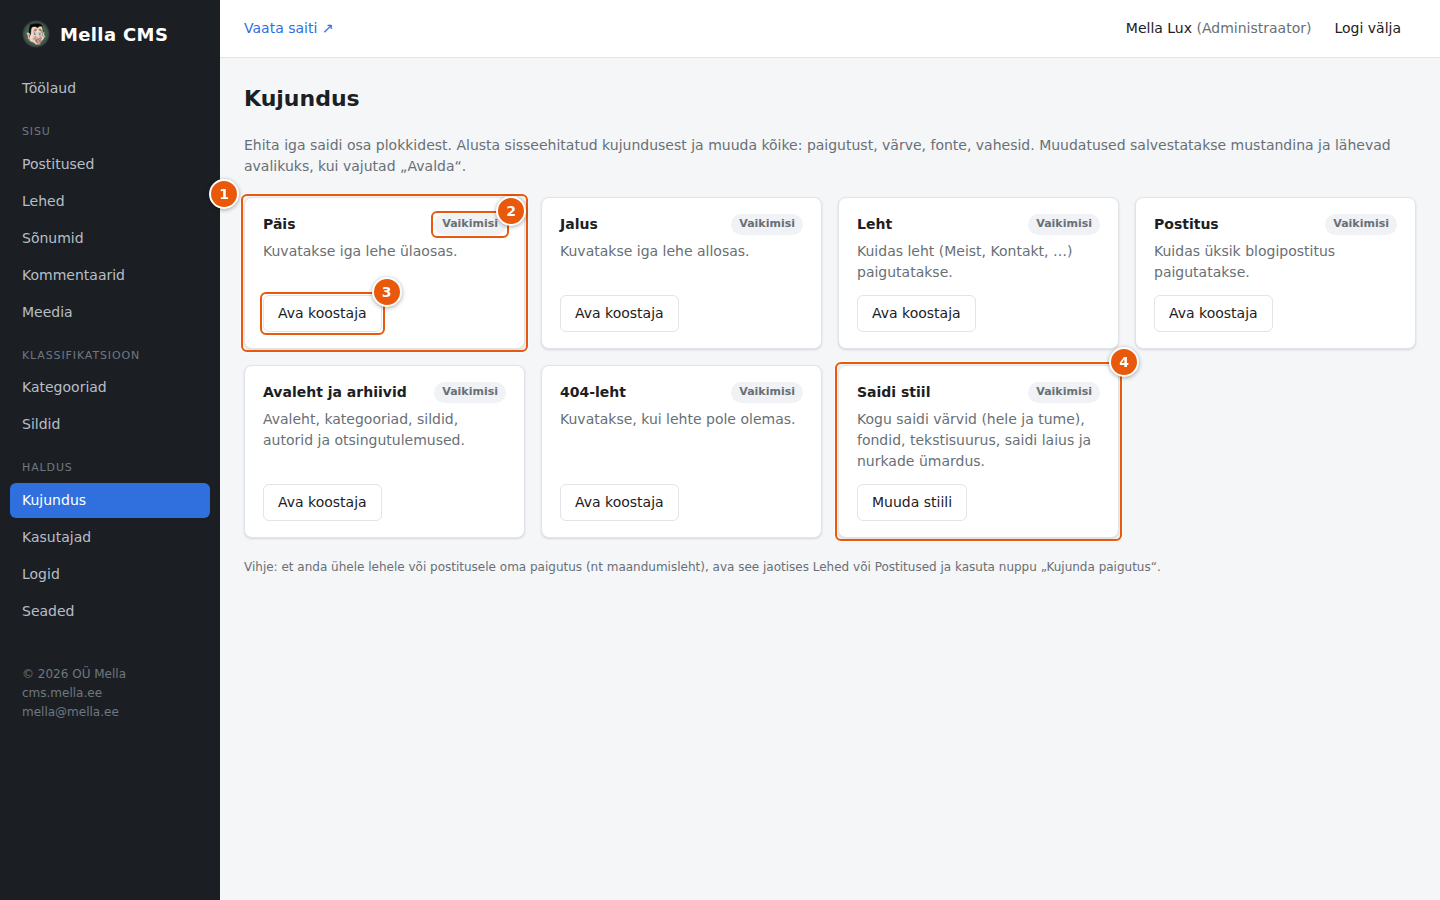The width and height of the screenshot is (1440, 900).
Task: Select Sõnumid in the sidebar
Action: [x=110, y=238]
